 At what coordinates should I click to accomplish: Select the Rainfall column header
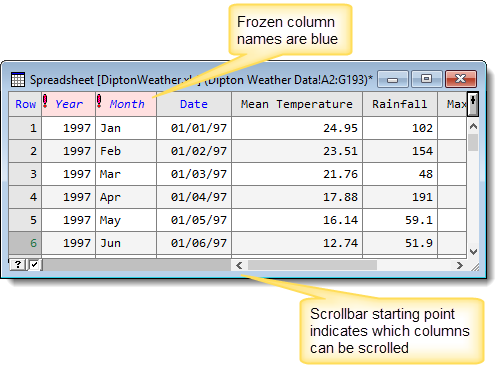pyautogui.click(x=400, y=104)
